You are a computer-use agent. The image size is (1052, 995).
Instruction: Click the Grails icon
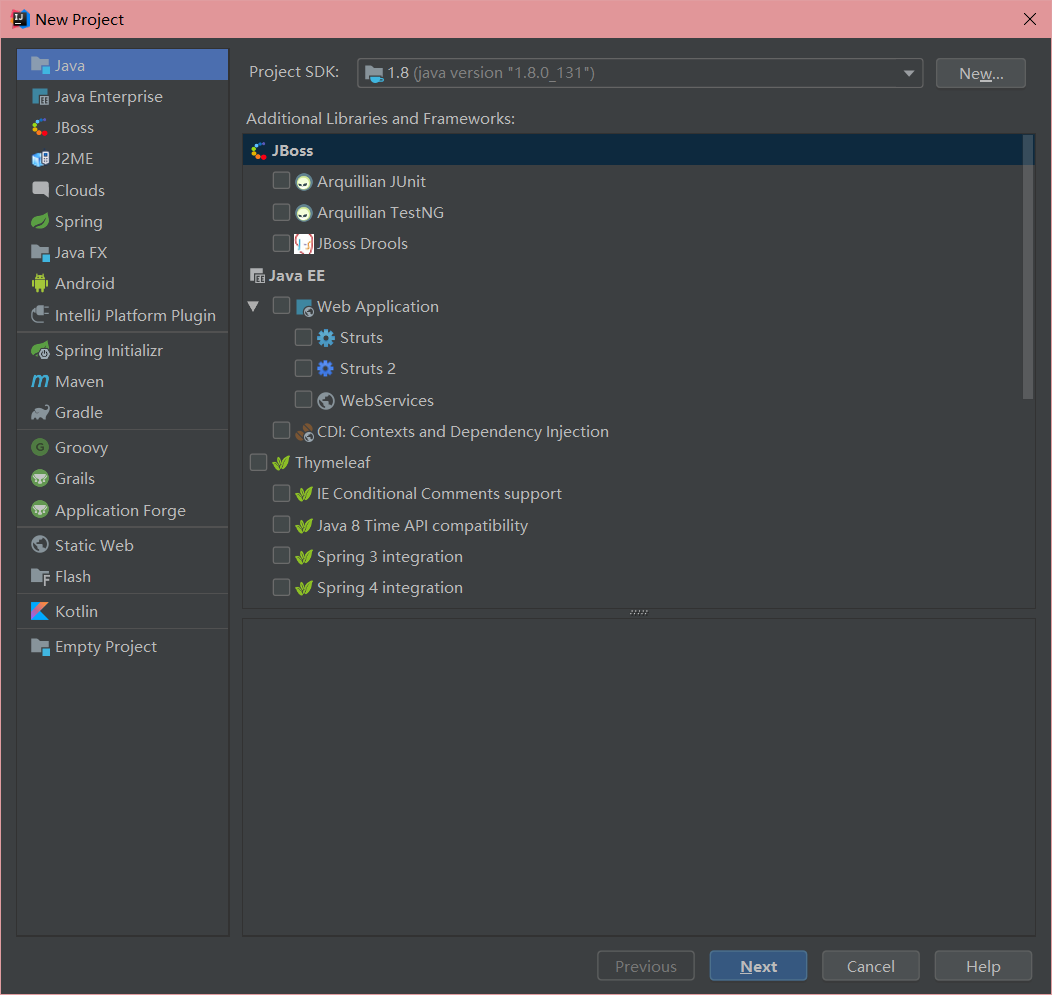[40, 478]
